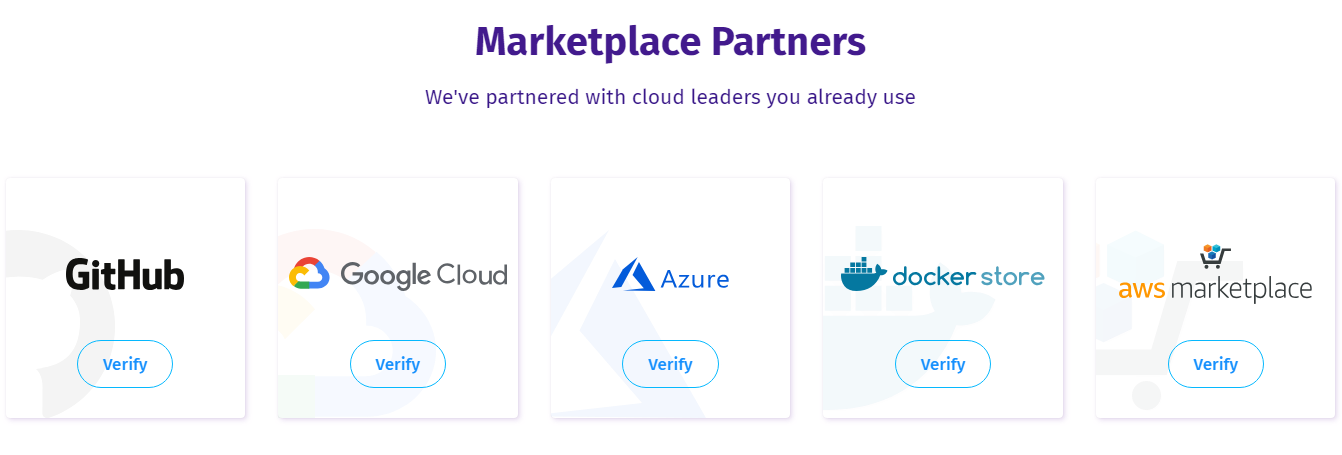1342x455 pixels.
Task: Click the multicolor Google Cloud cloud icon
Action: click(309, 274)
